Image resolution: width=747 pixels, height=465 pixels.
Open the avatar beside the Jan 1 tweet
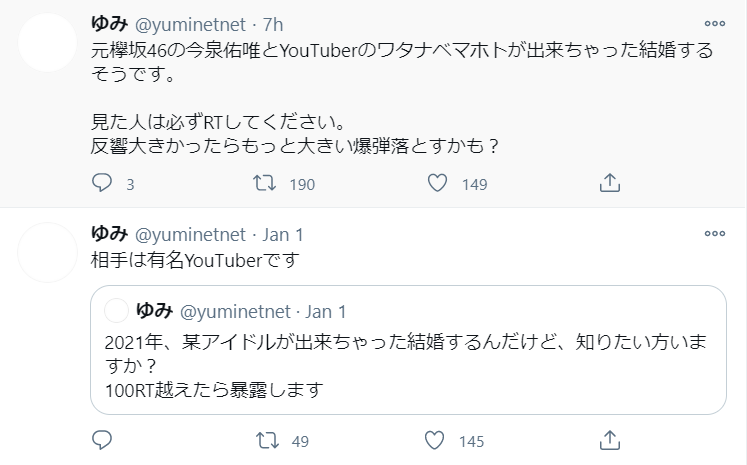coord(48,253)
